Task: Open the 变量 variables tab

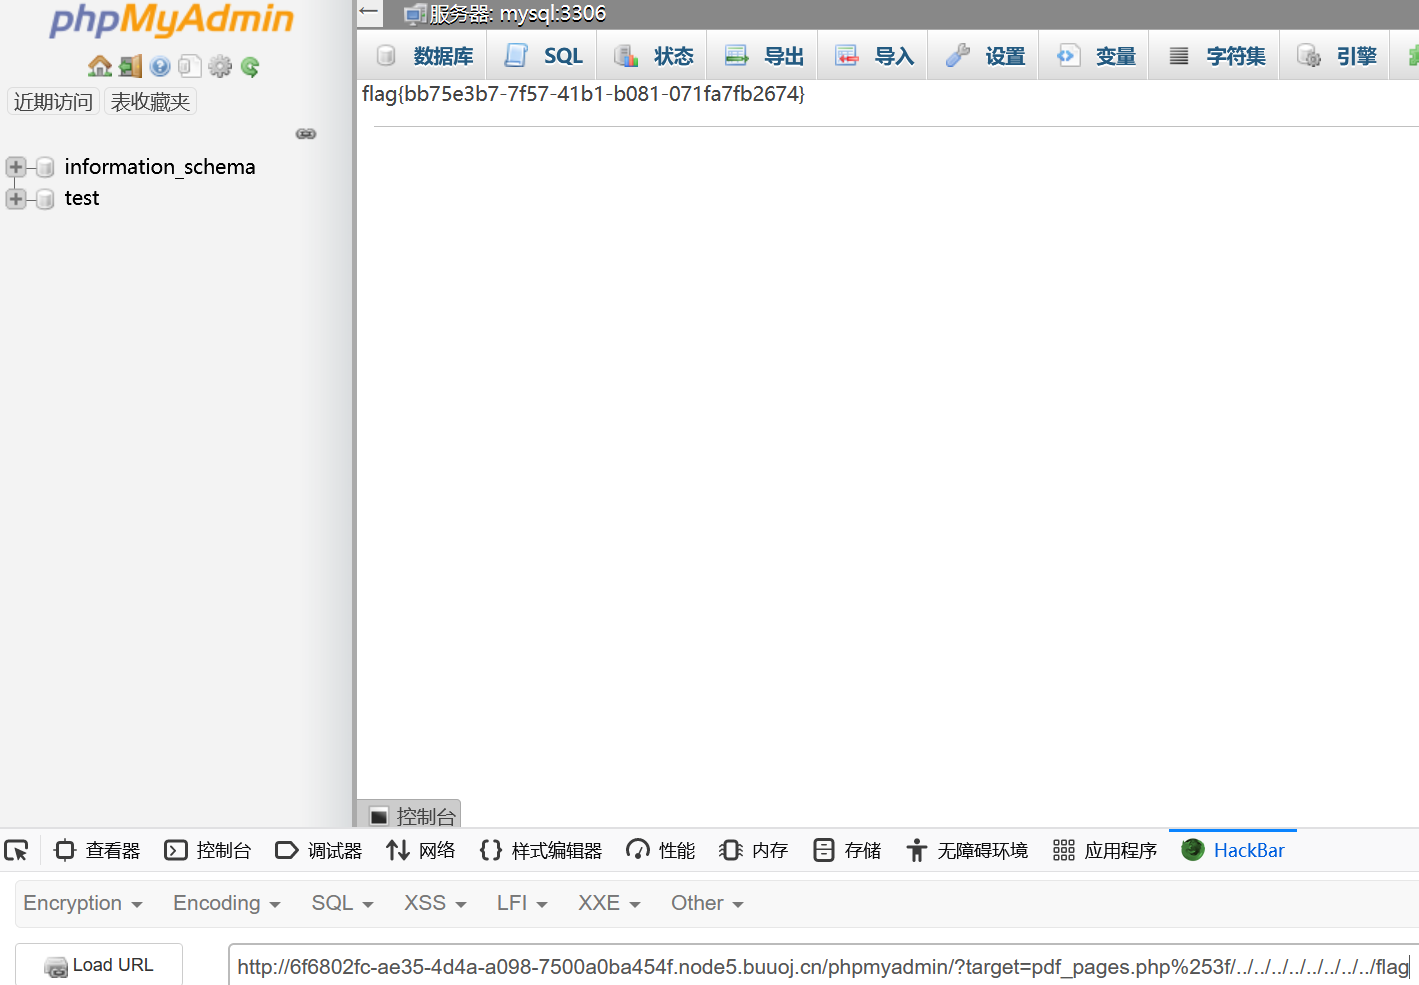Action: [x=1096, y=56]
